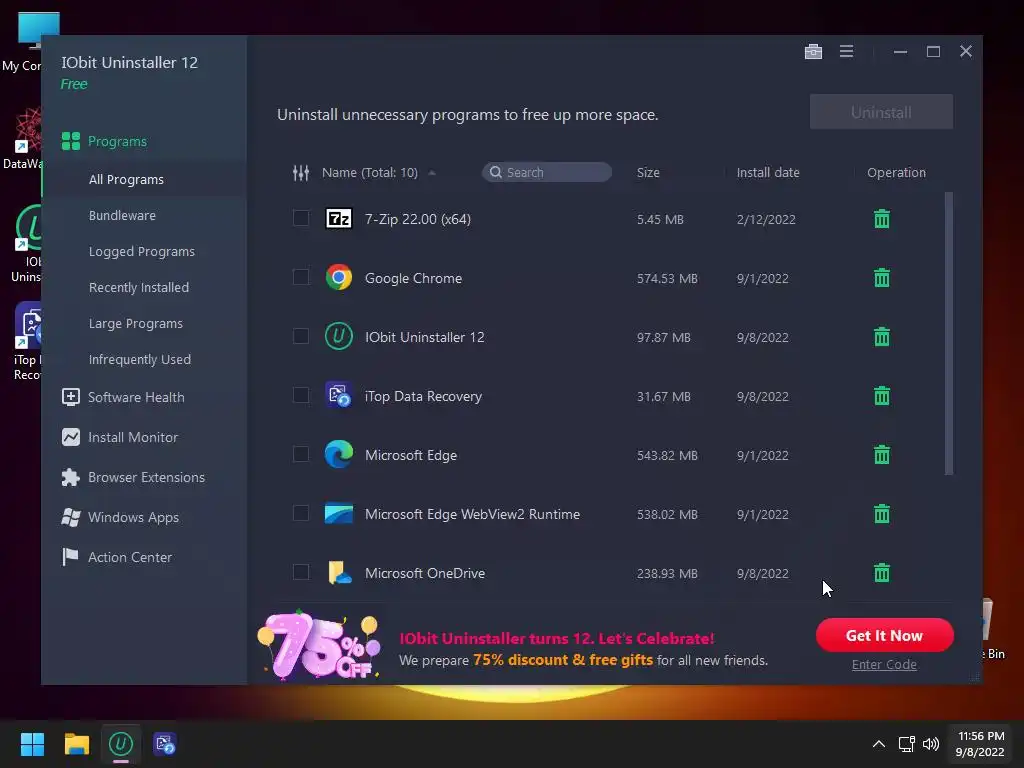This screenshot has height=768, width=1024.
Task: Click the 2/12/2022 install date
Action: pos(766,219)
